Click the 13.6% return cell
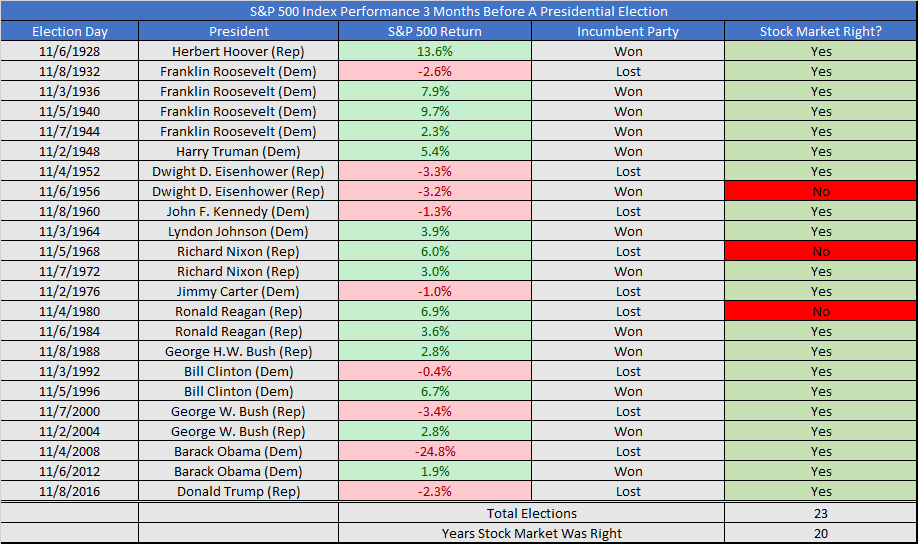This screenshot has height=544, width=918. tap(434, 52)
